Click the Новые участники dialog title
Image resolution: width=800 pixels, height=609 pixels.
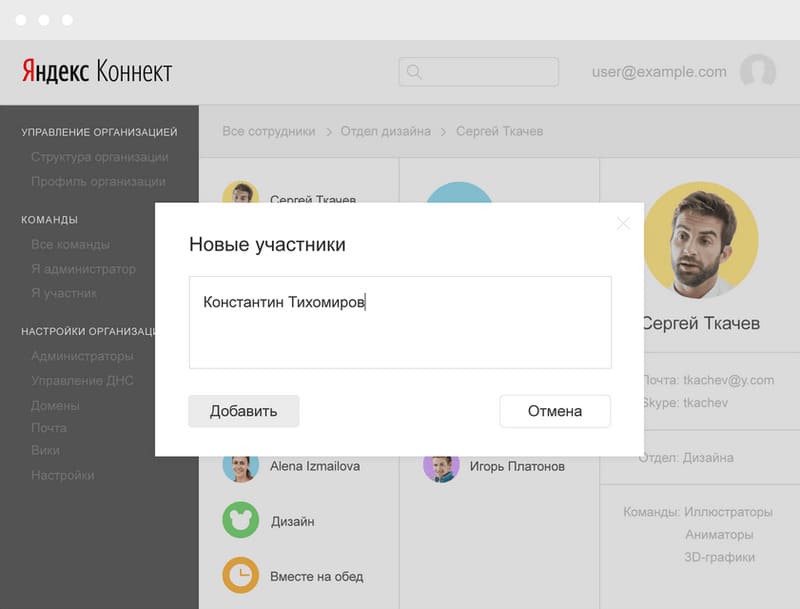click(267, 244)
